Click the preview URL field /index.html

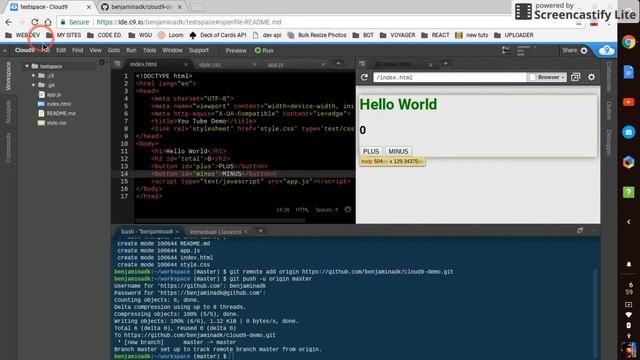pyautogui.click(x=449, y=77)
